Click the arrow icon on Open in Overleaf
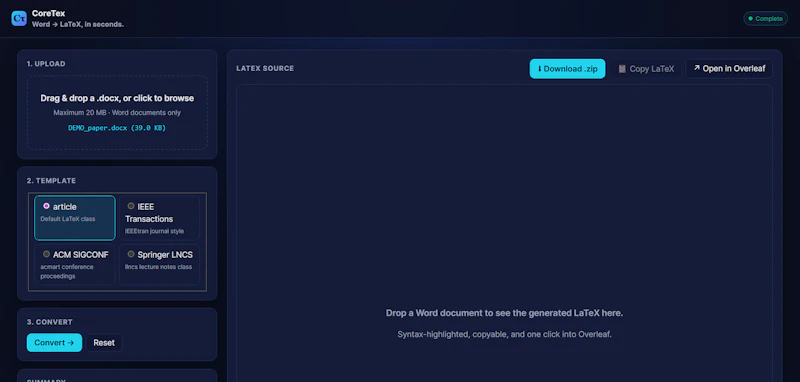This screenshot has width=800, height=382. [696, 68]
